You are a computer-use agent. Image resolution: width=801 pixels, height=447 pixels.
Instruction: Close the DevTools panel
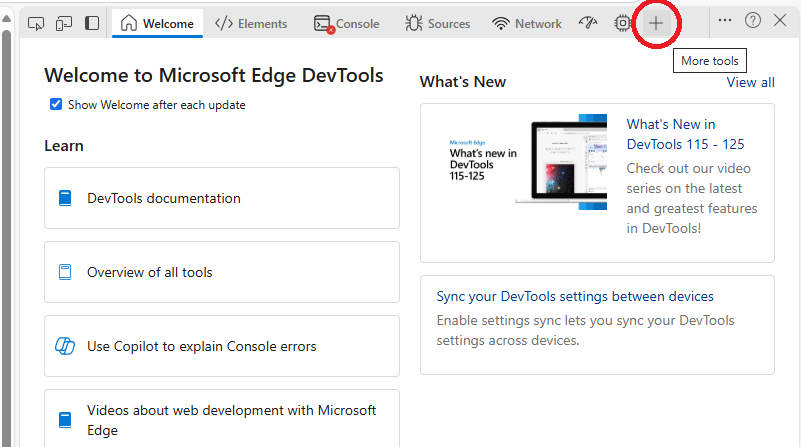(x=780, y=20)
